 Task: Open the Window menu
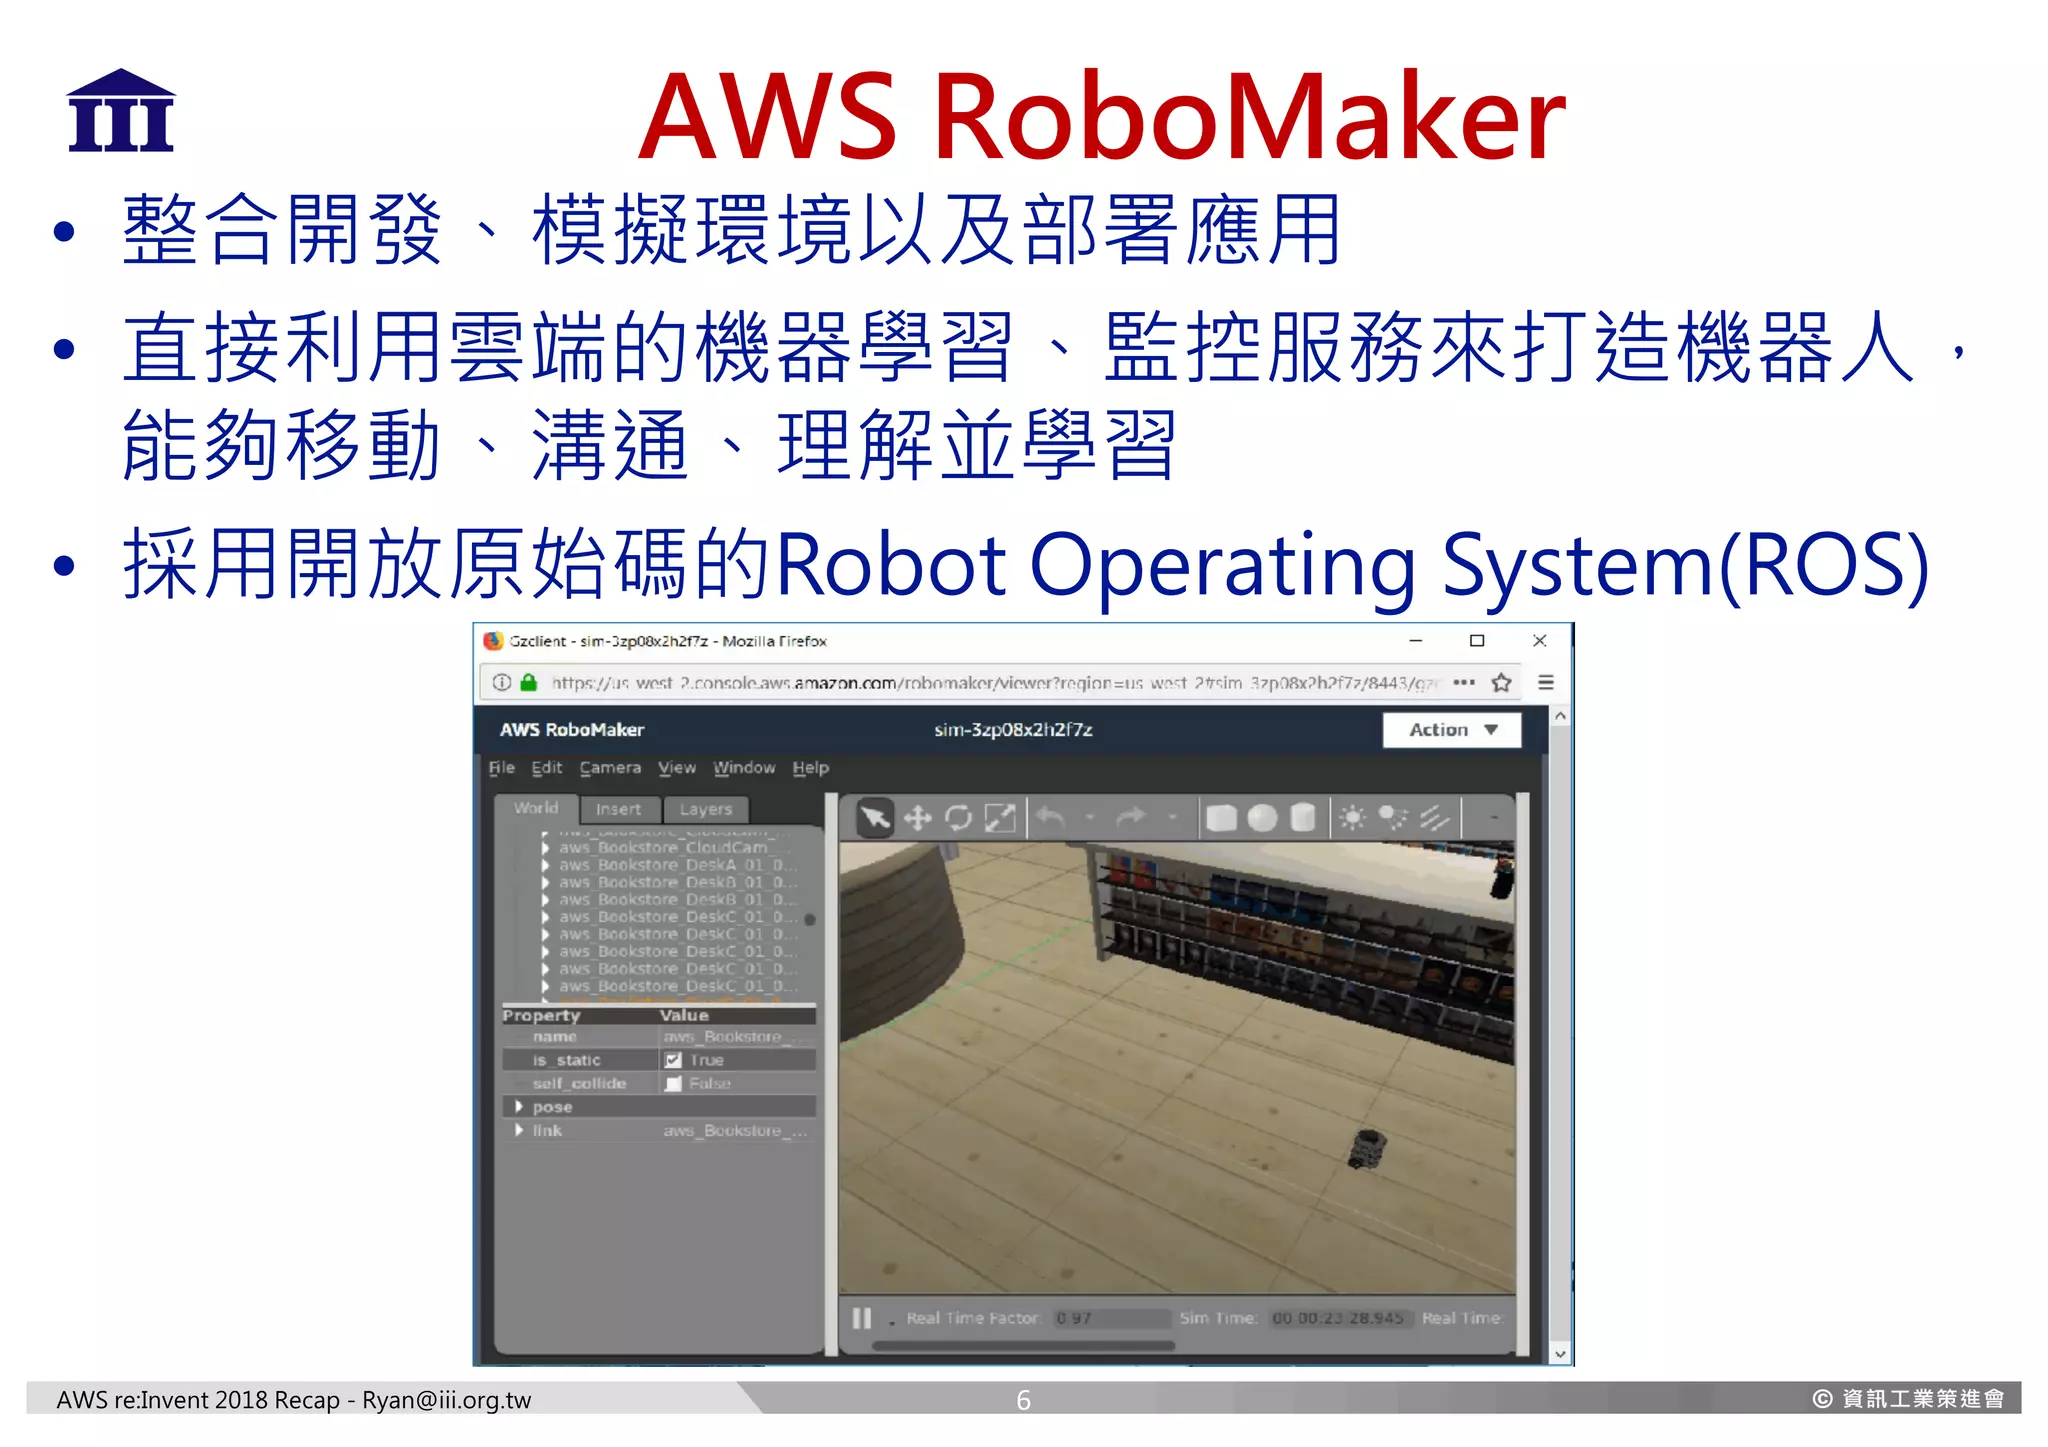[x=744, y=768]
